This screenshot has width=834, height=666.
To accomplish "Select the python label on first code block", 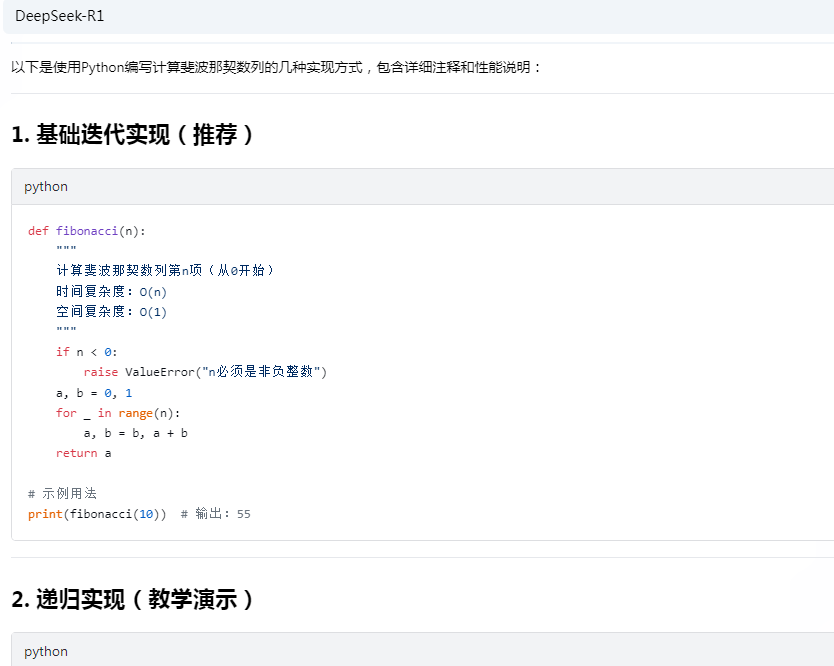I will tap(46, 186).
